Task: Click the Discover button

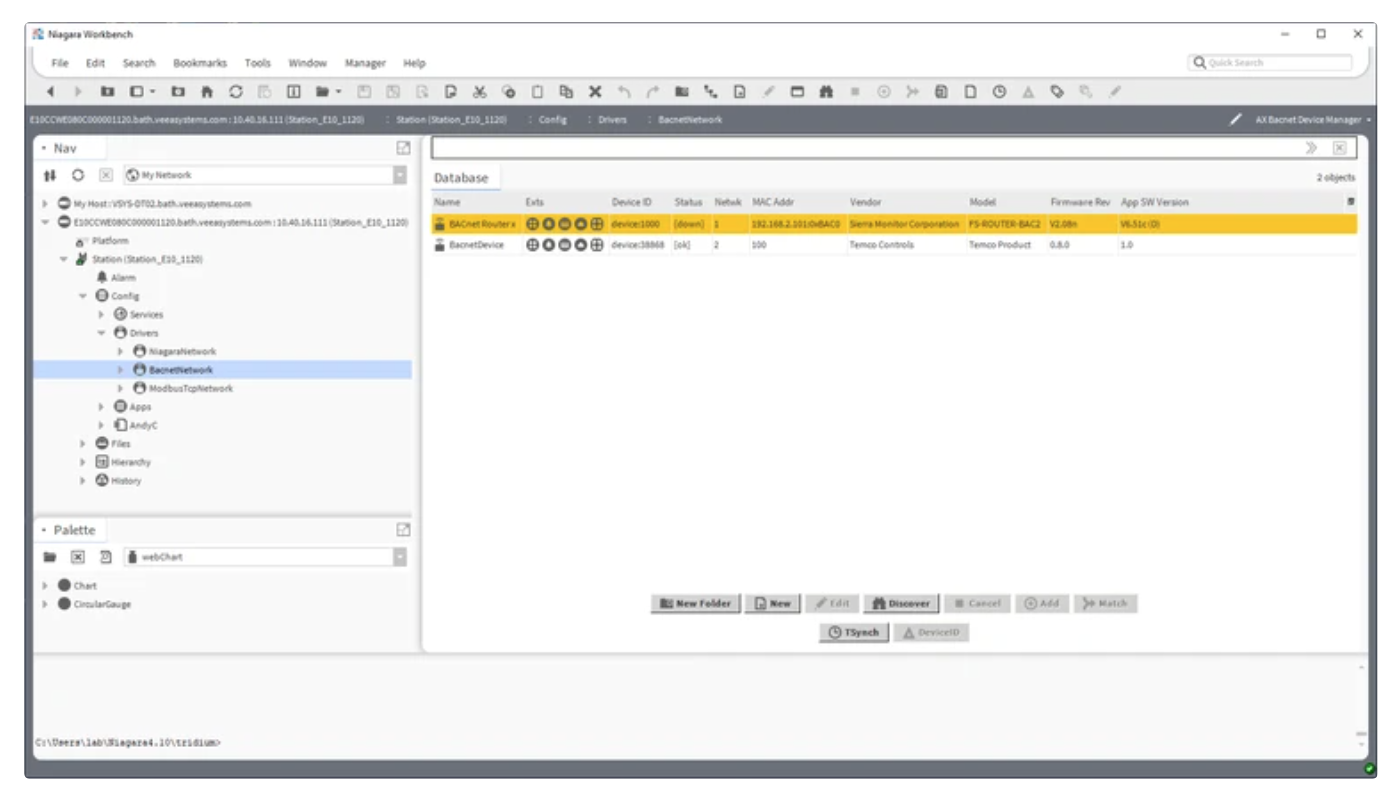Action: click(x=901, y=604)
